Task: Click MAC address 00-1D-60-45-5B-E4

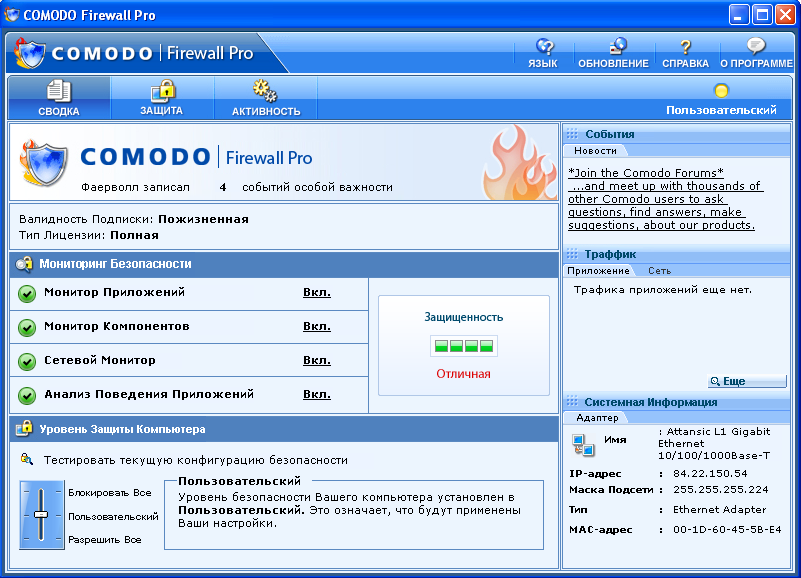Action: click(x=727, y=529)
